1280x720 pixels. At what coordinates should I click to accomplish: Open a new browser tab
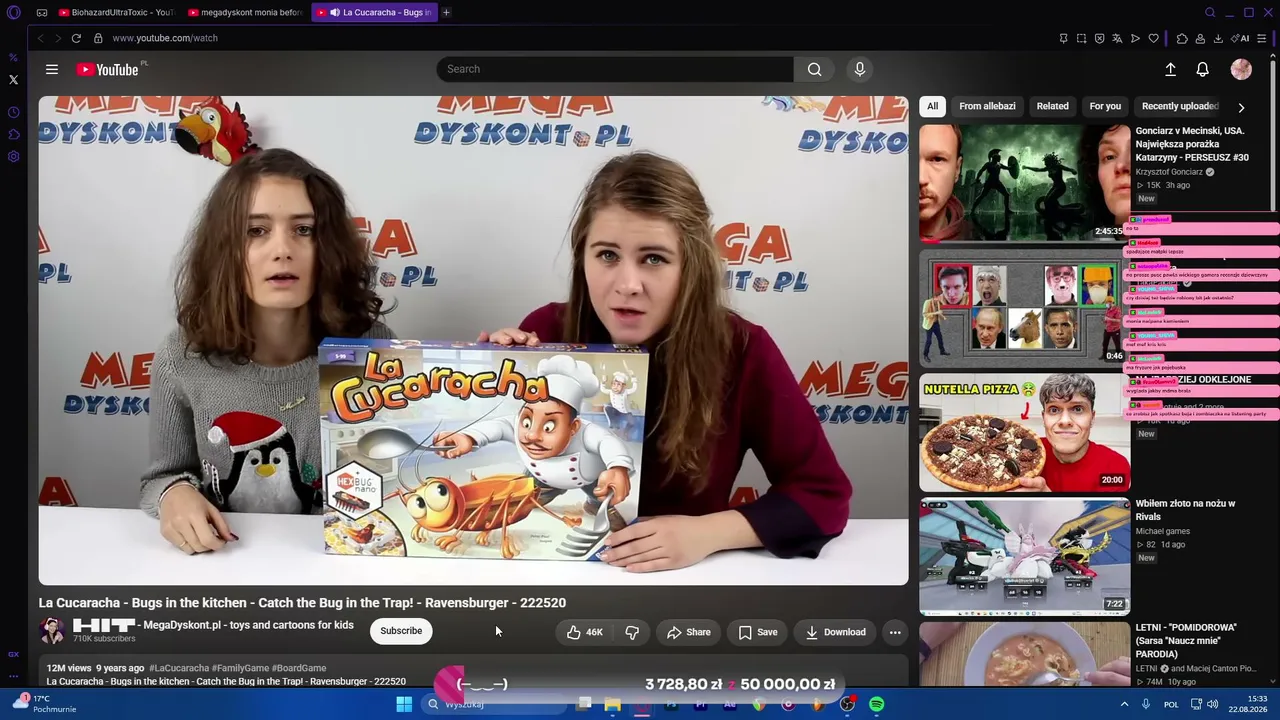[446, 13]
